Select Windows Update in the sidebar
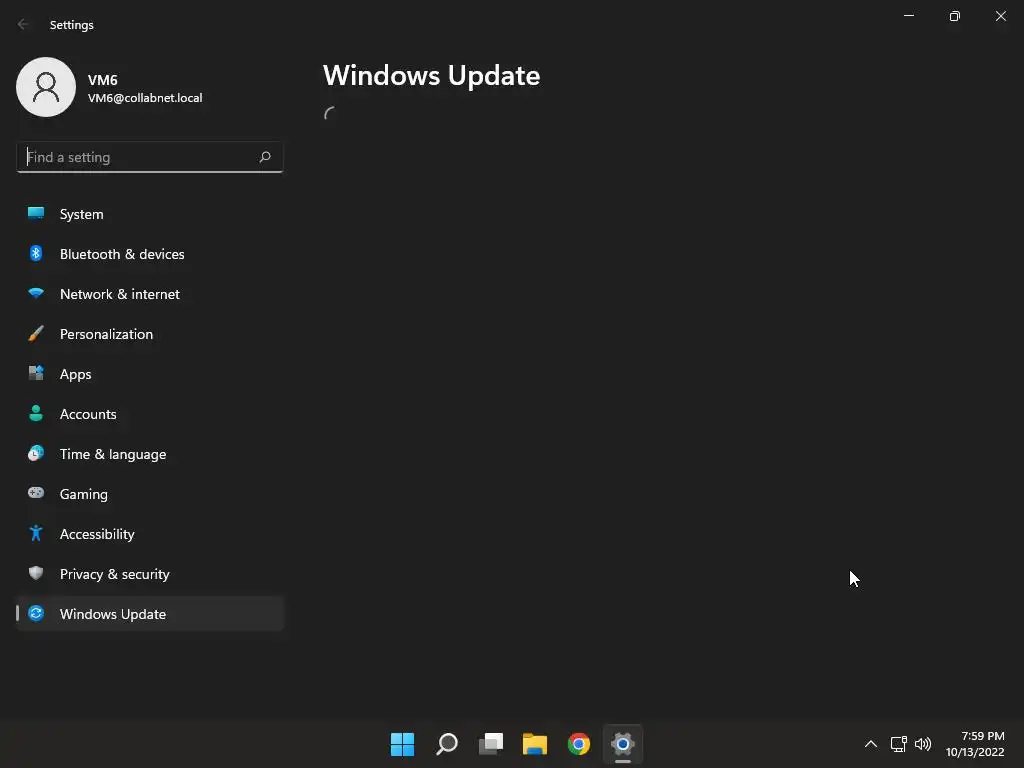This screenshot has height=768, width=1024. click(x=150, y=614)
